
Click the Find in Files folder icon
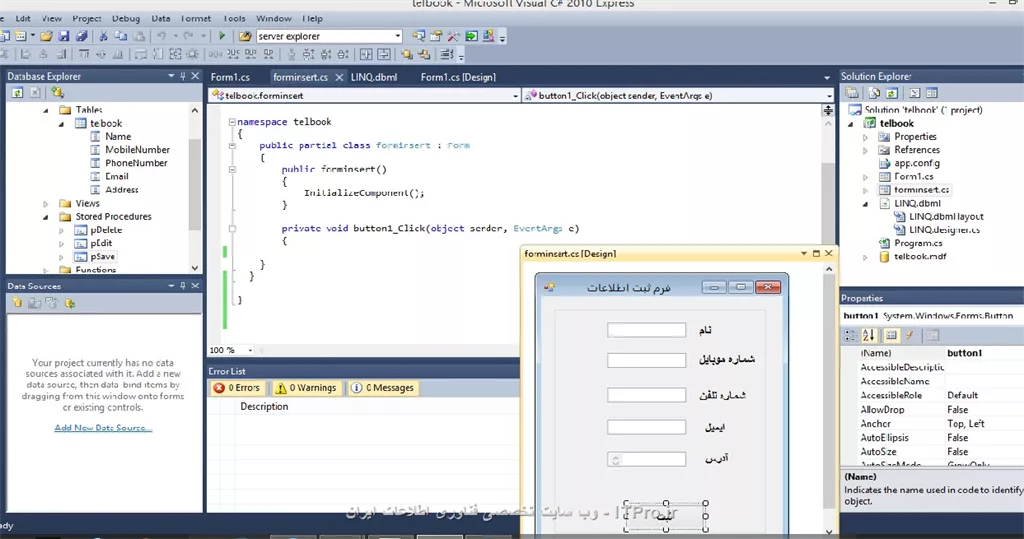pos(245,36)
